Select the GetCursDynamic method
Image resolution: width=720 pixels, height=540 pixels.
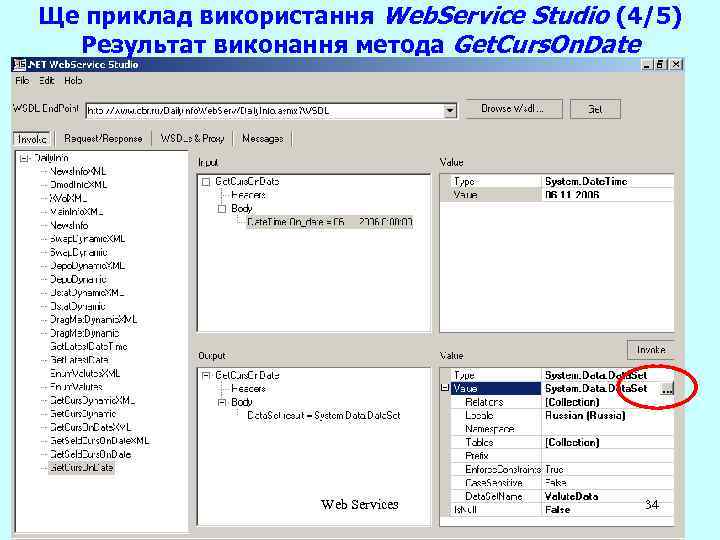tap(83, 414)
